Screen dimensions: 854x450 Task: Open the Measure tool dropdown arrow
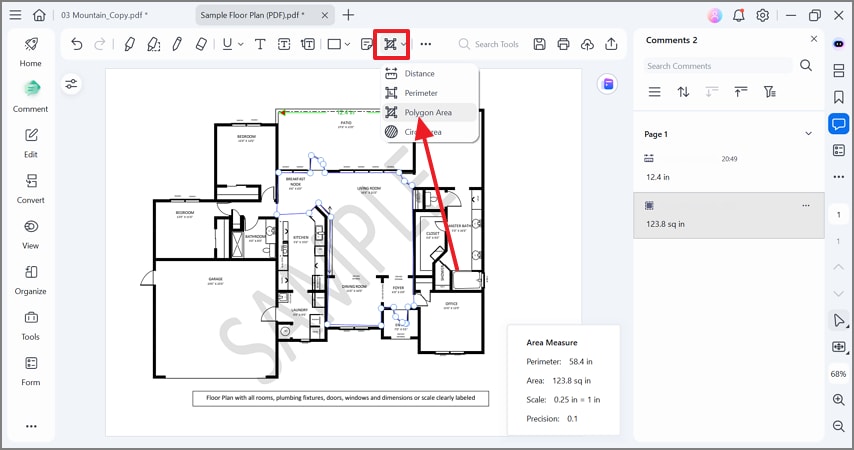(404, 45)
